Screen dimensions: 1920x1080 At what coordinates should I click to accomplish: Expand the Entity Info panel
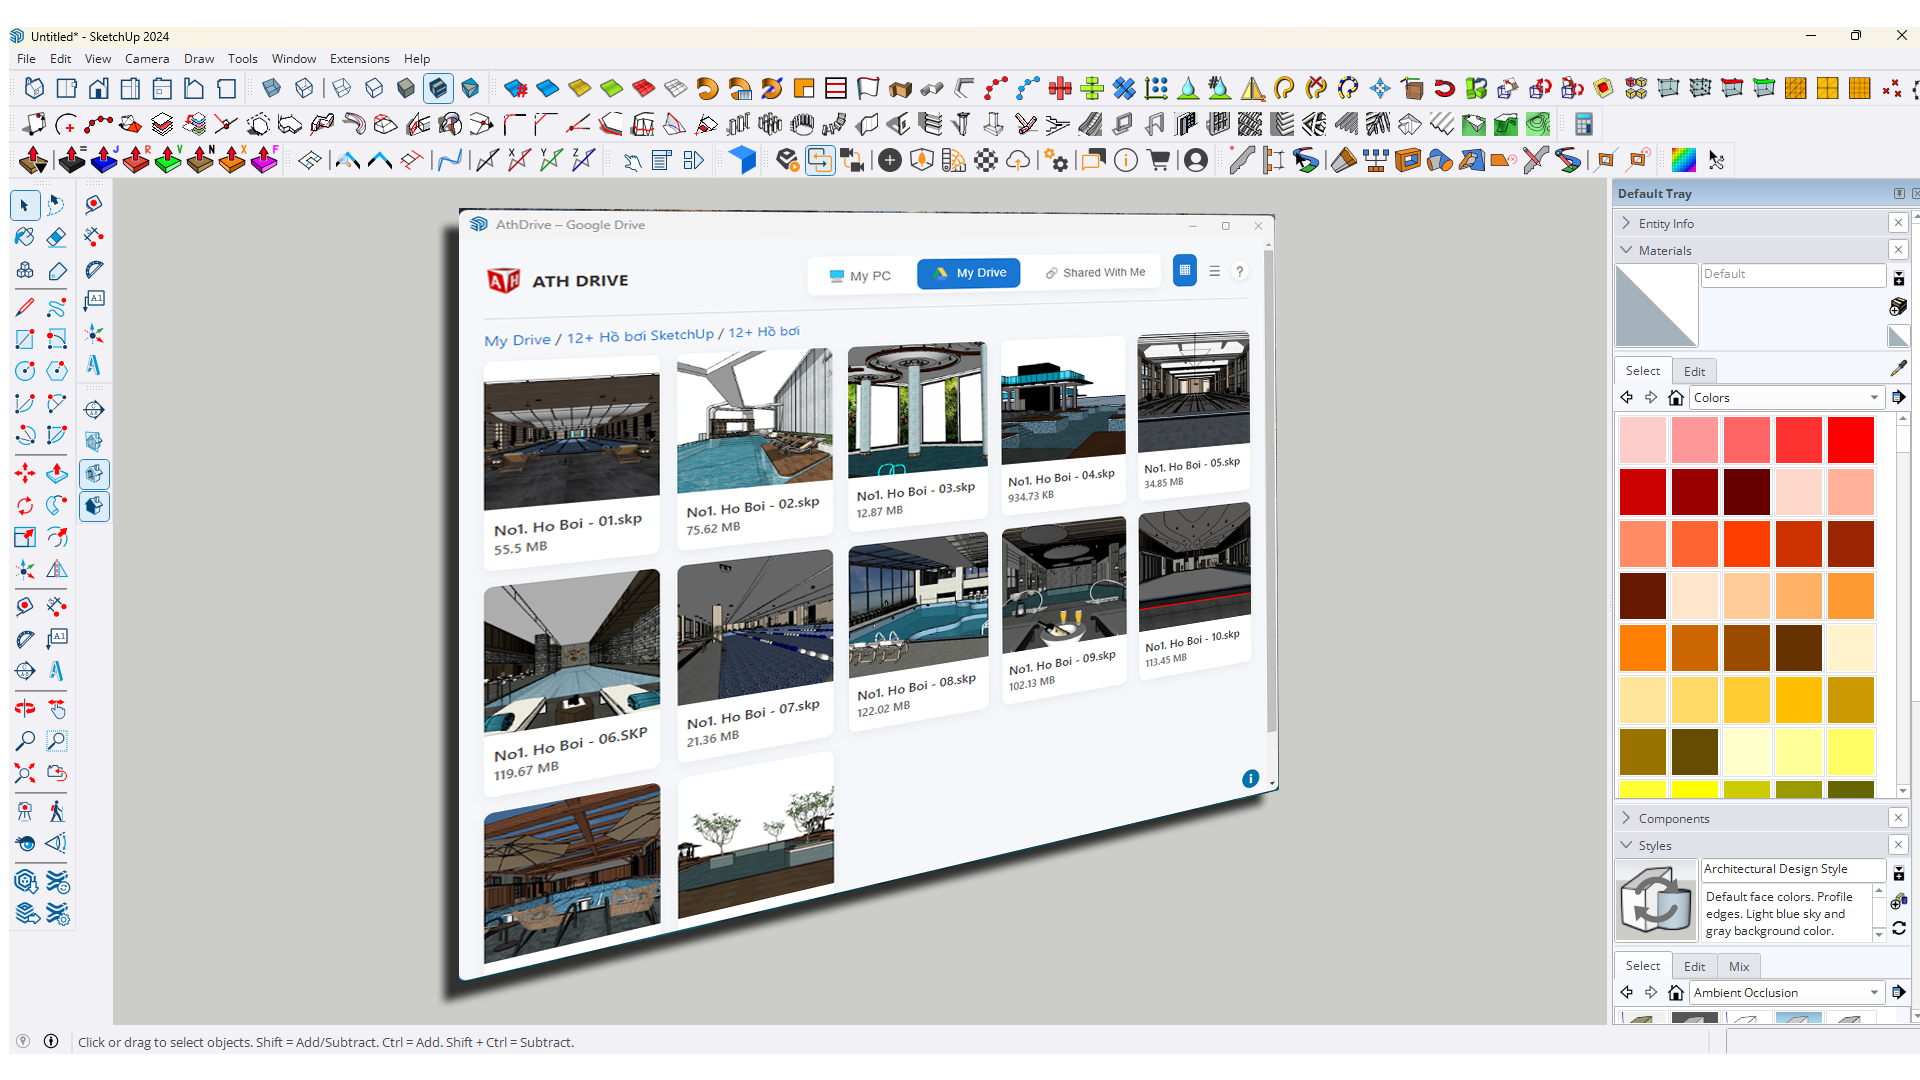[1666, 224]
